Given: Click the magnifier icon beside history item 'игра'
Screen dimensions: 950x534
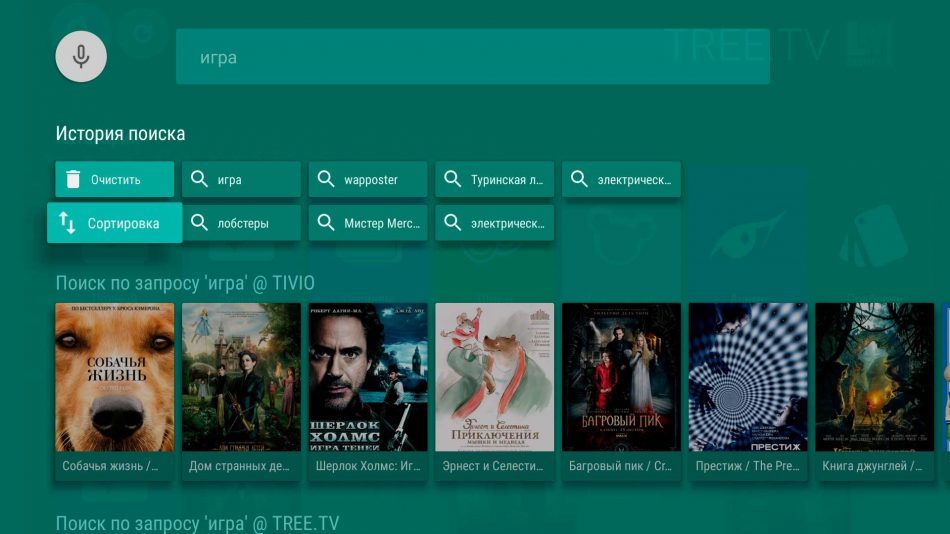Looking at the screenshot, I should [199, 180].
